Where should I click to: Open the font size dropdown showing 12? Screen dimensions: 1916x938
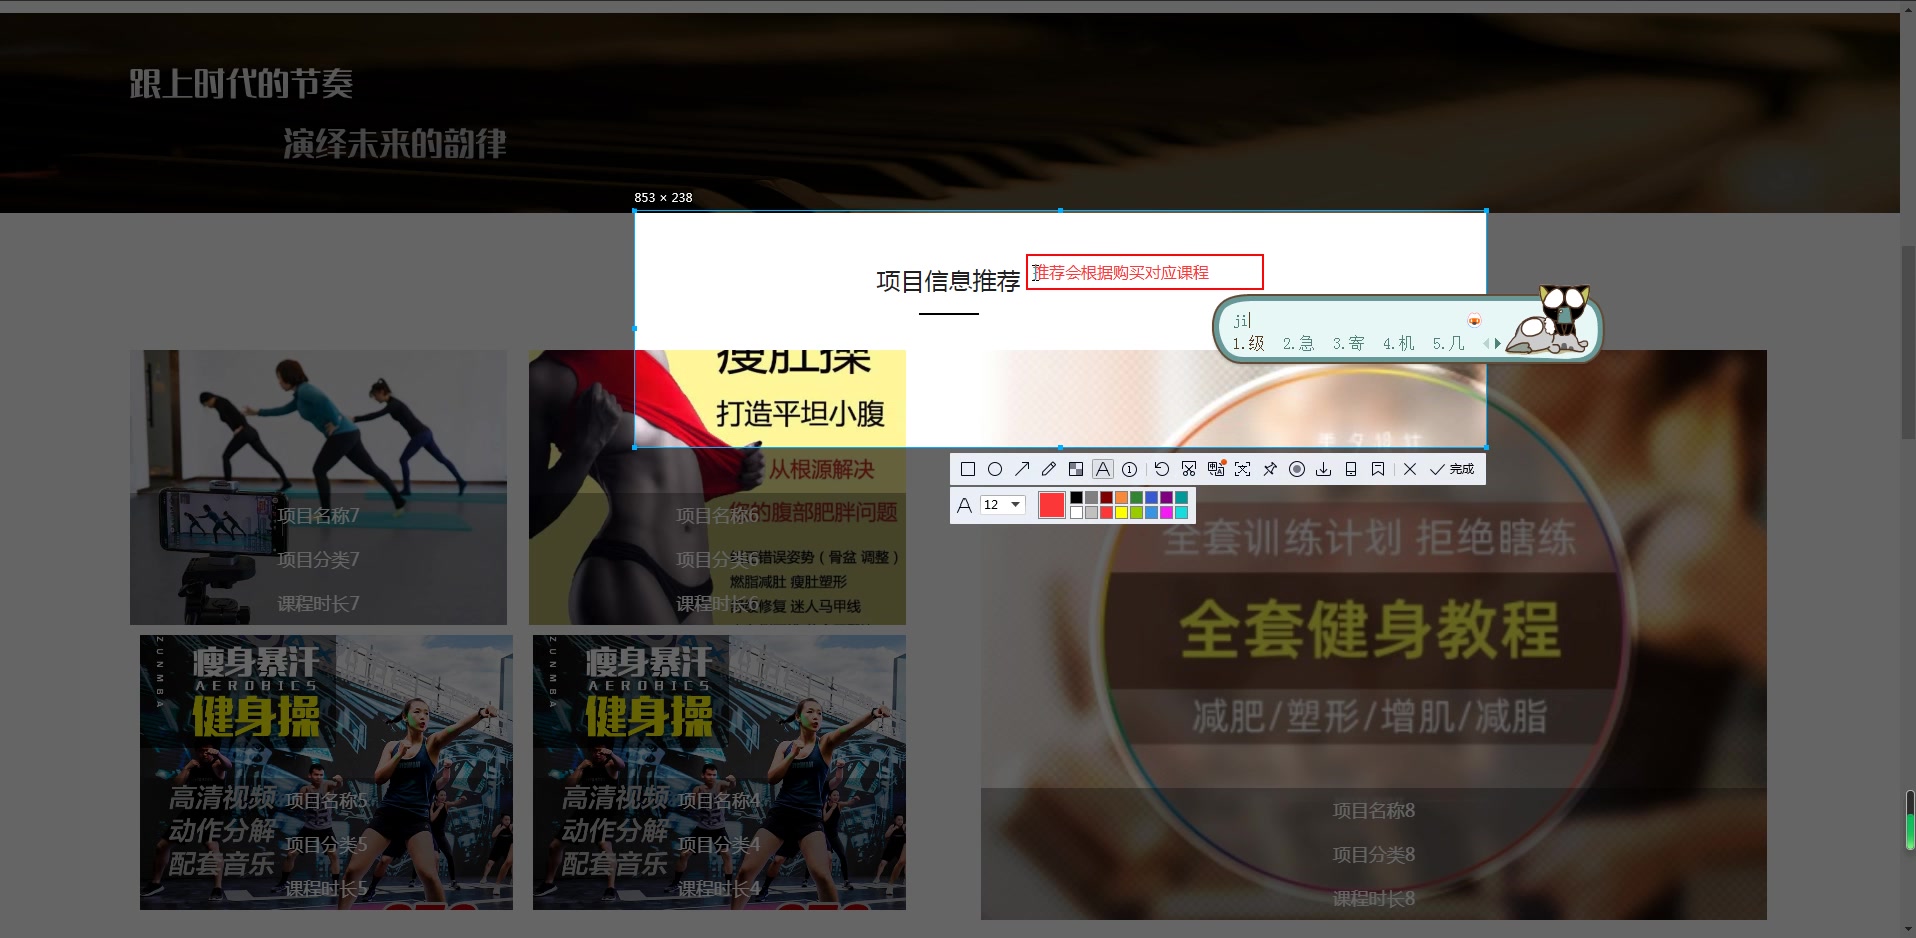pos(1002,504)
